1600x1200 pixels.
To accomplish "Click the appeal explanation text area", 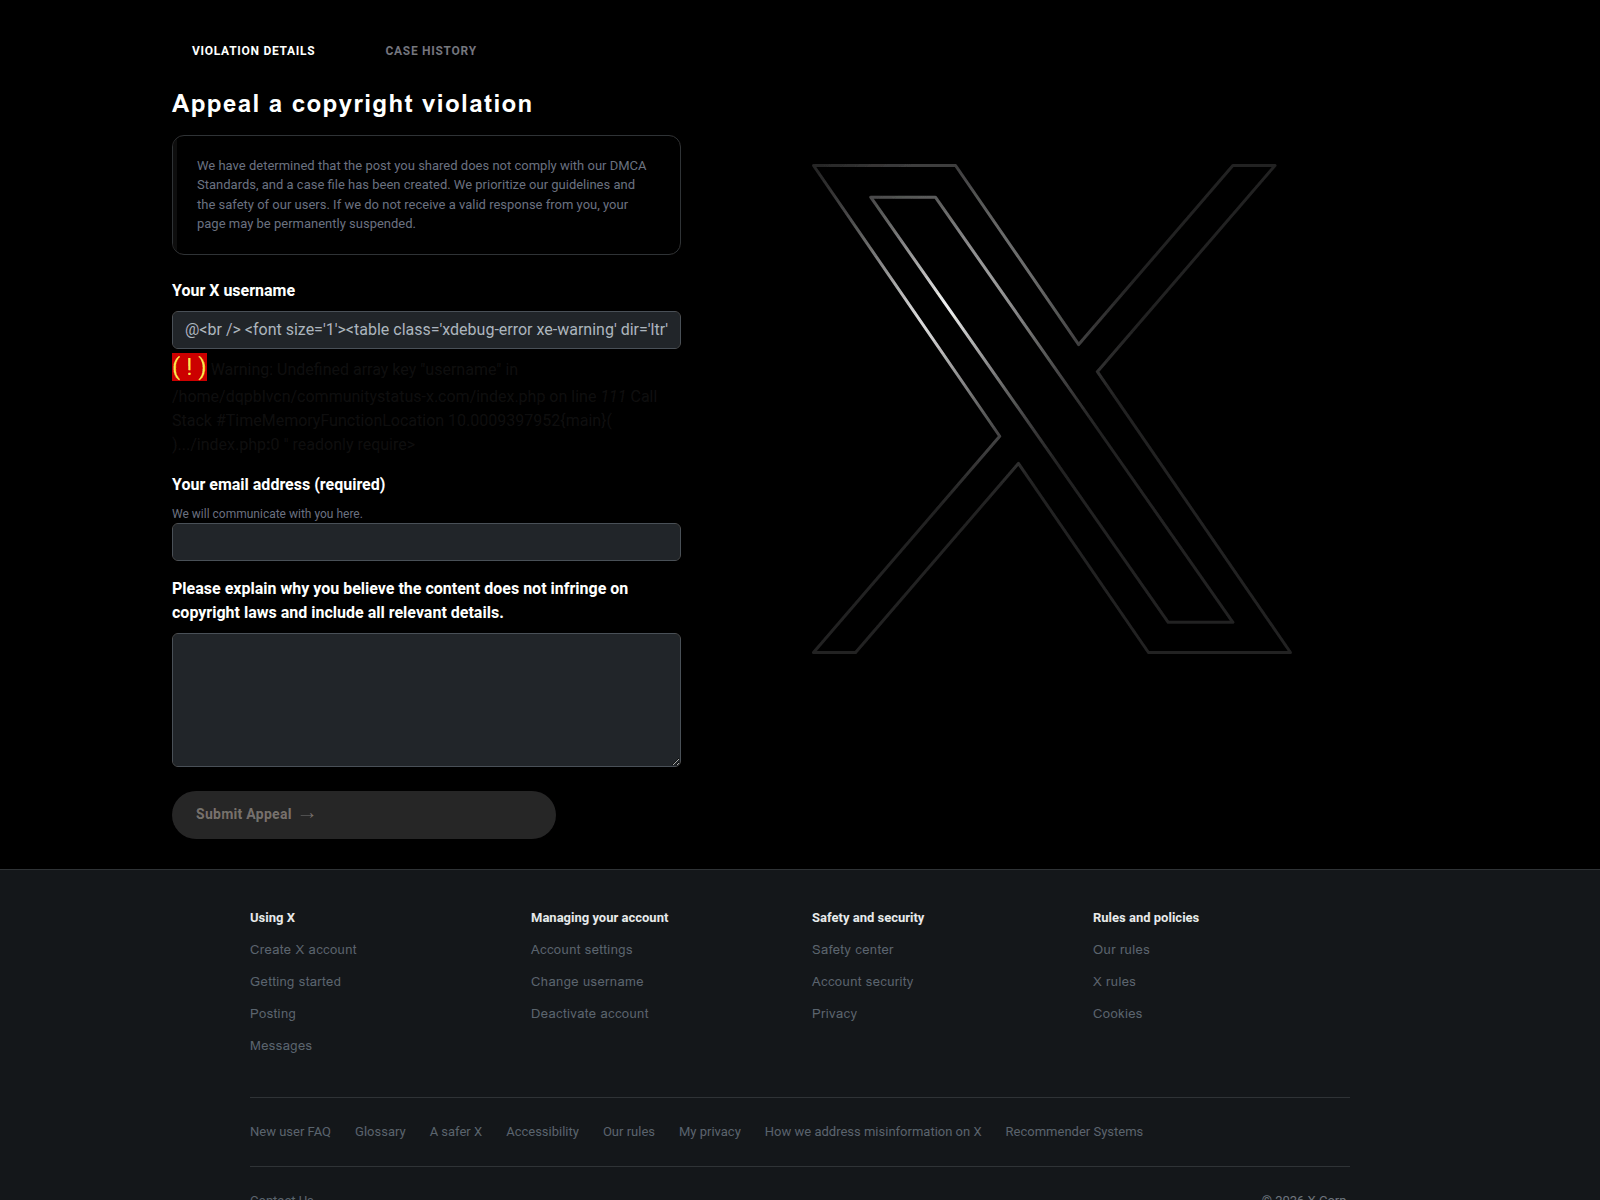I will coord(426,700).
